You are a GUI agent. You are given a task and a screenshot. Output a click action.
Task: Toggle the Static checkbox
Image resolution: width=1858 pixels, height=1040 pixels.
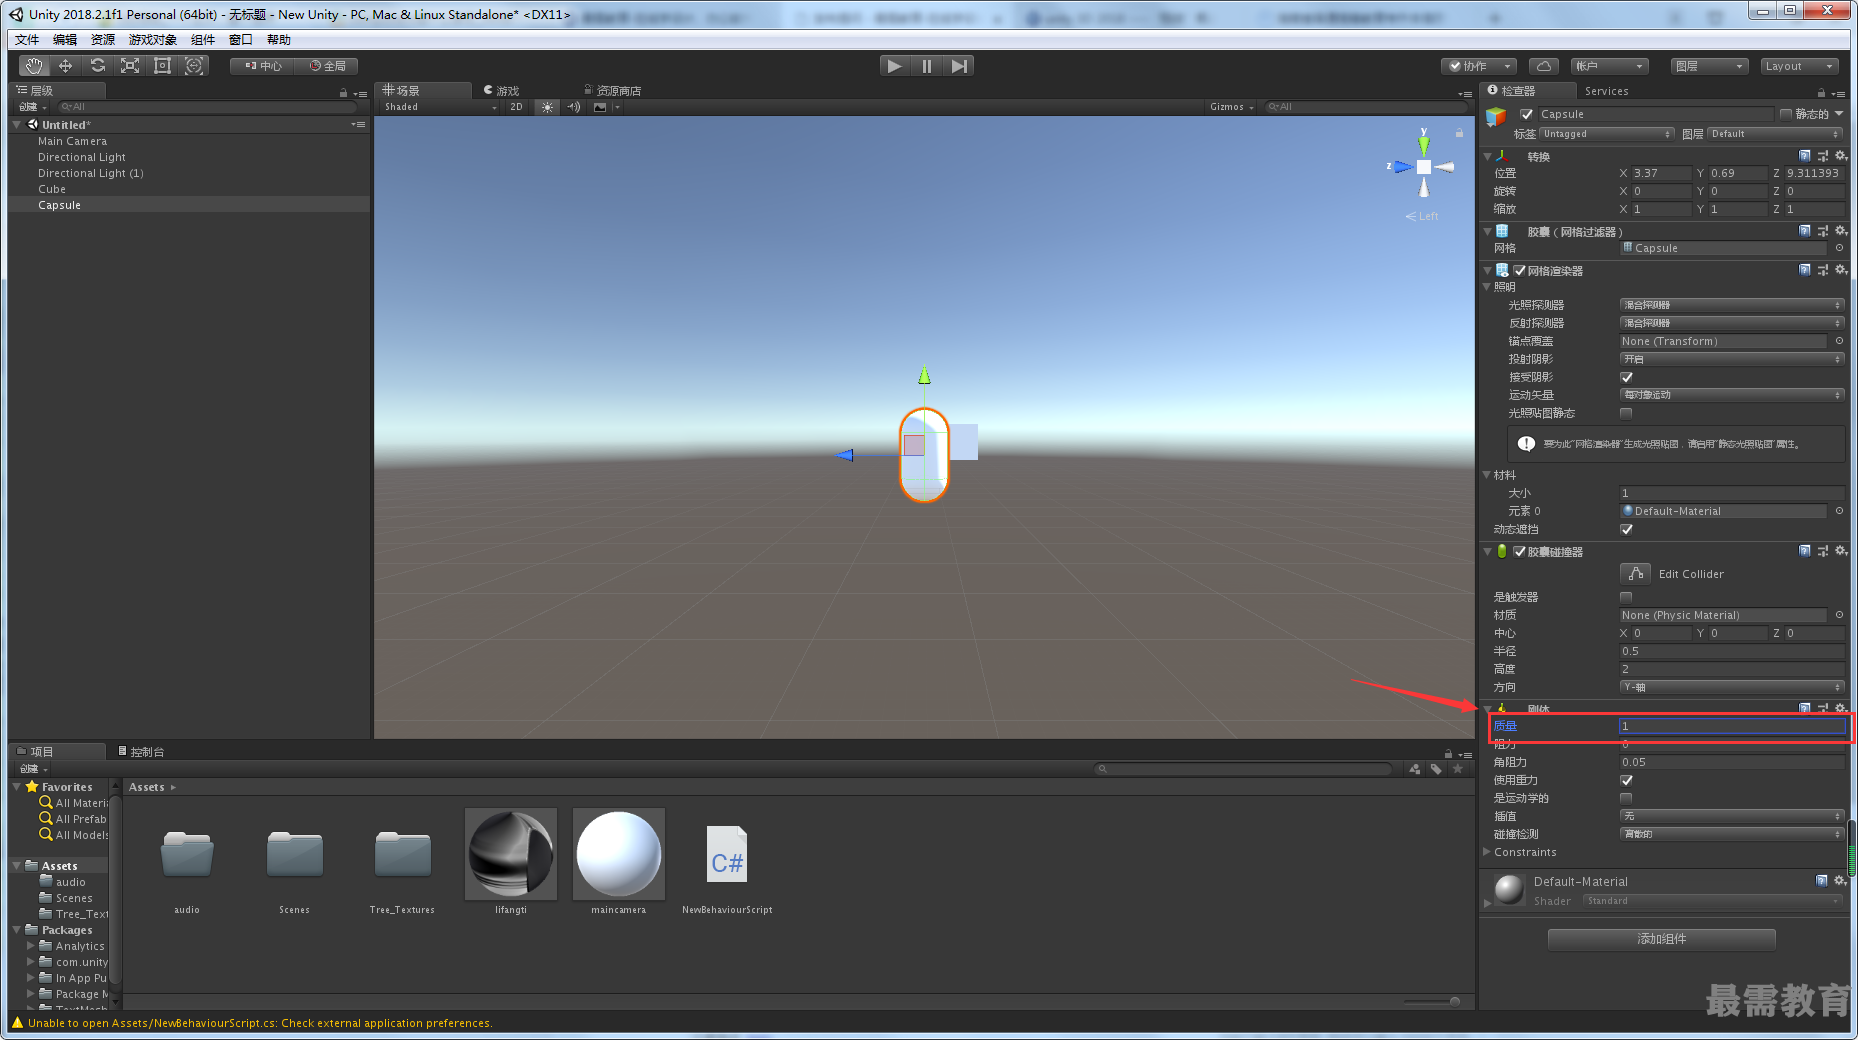coord(1785,114)
